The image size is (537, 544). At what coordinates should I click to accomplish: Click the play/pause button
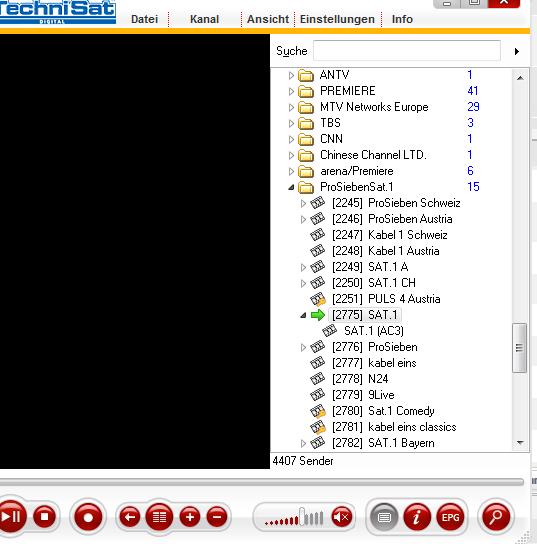(11, 517)
